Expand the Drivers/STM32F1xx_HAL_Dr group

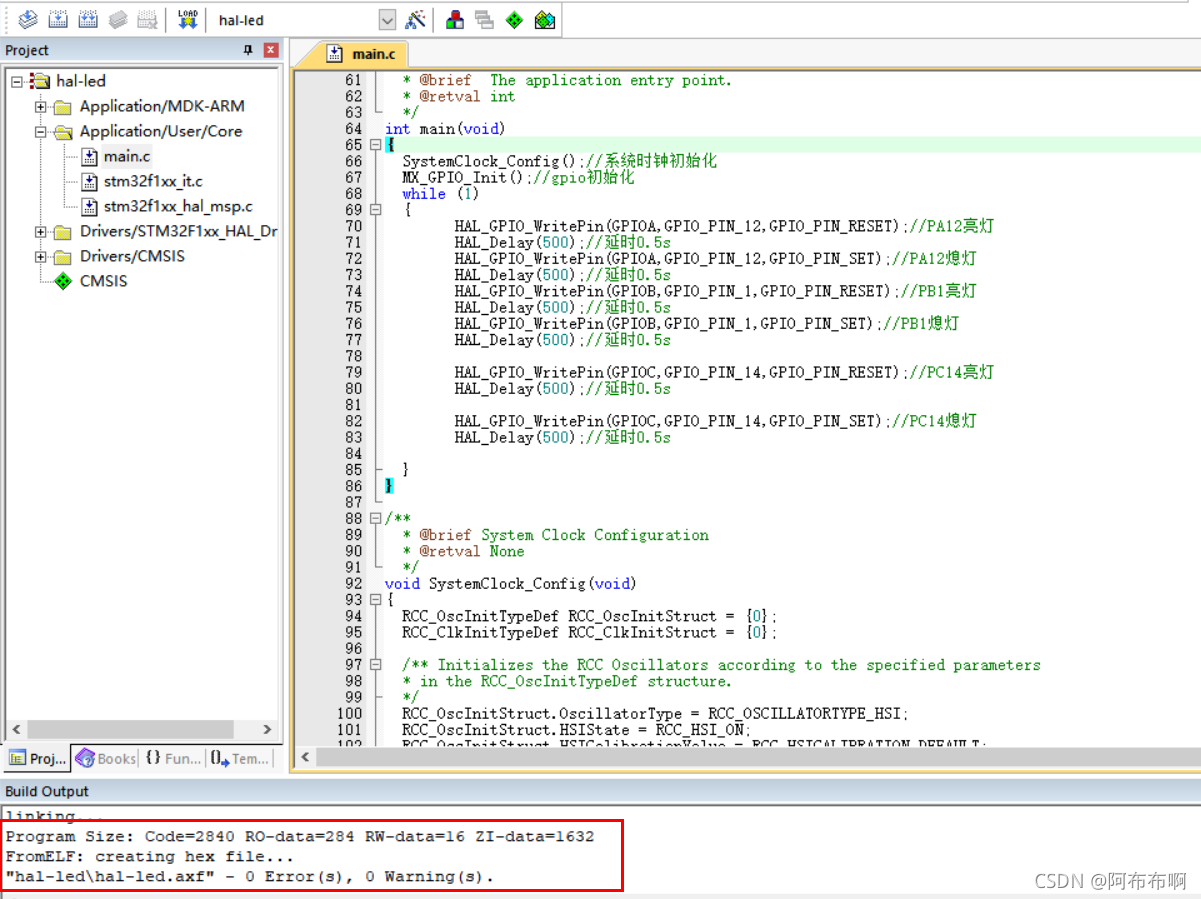[40, 231]
